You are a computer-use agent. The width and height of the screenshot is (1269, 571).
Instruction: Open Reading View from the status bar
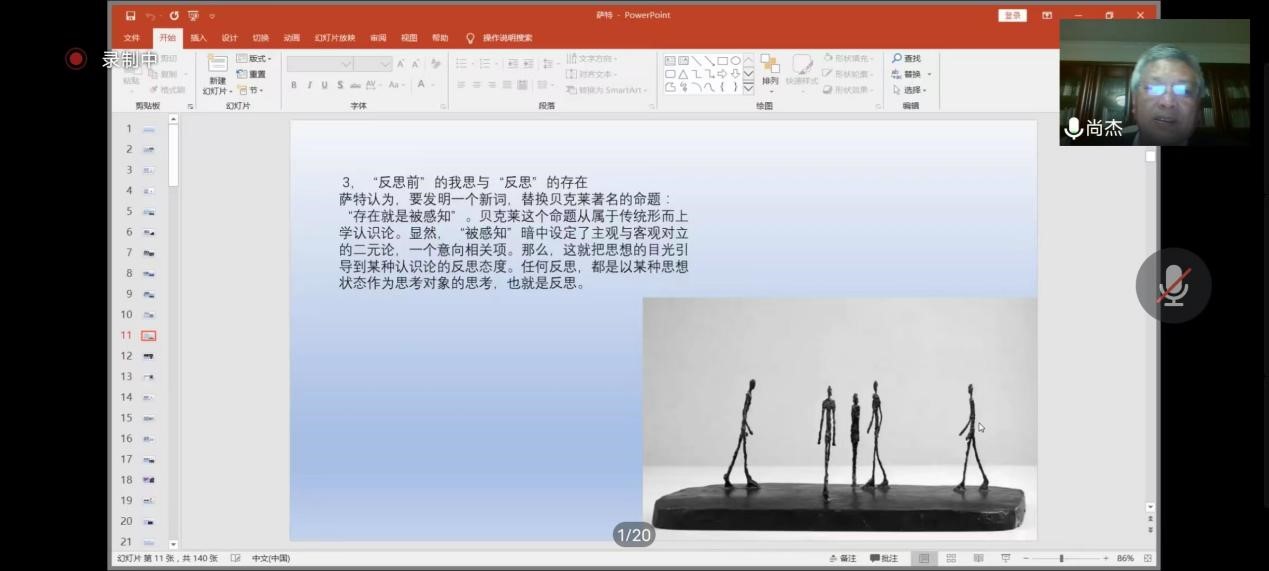point(978,558)
